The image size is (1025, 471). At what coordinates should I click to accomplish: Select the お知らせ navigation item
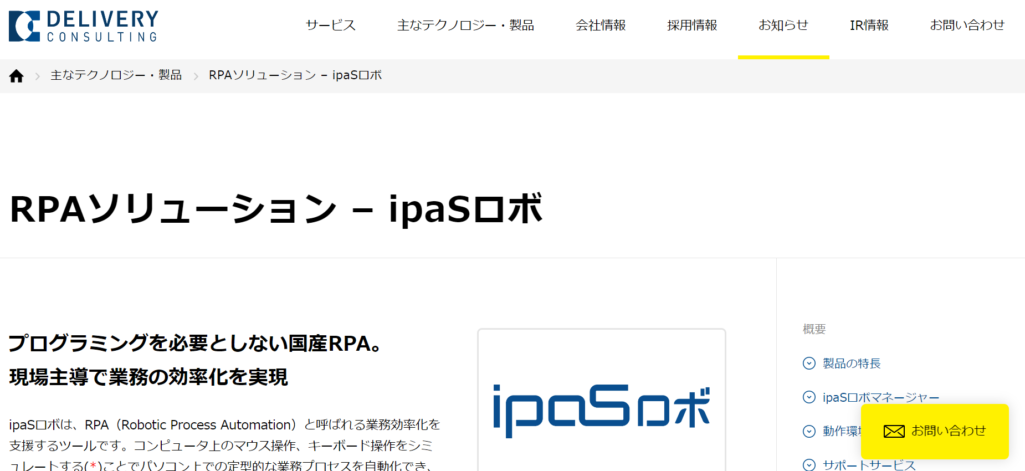pos(783,25)
